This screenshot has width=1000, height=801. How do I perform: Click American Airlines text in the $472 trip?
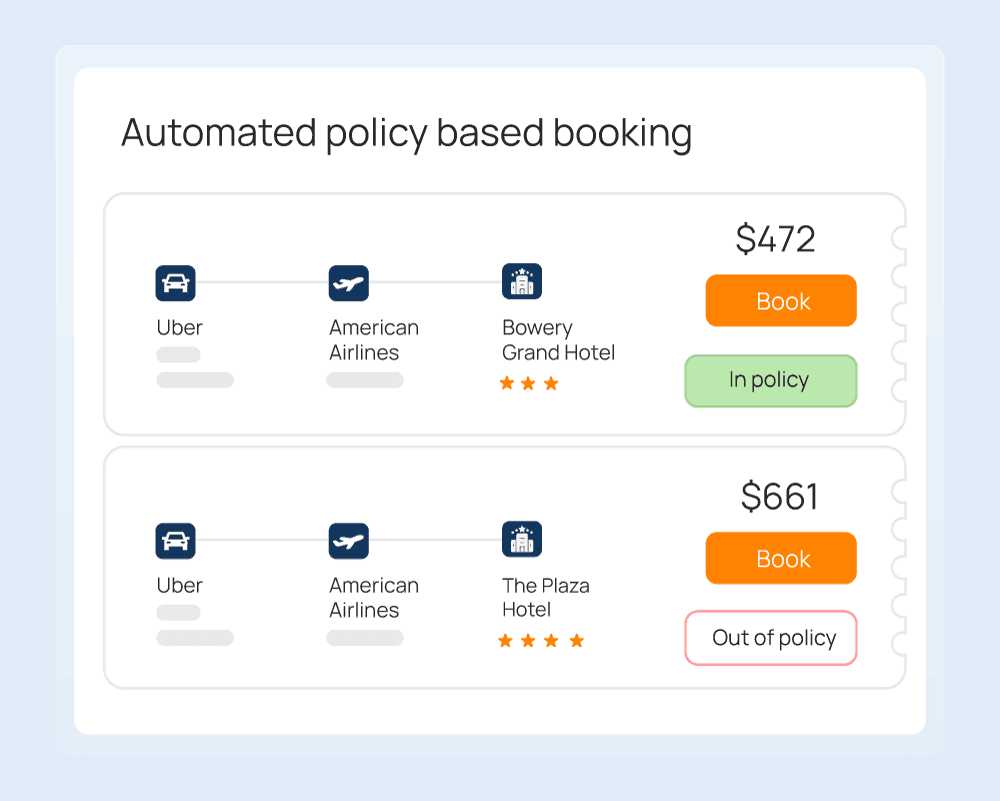point(374,340)
